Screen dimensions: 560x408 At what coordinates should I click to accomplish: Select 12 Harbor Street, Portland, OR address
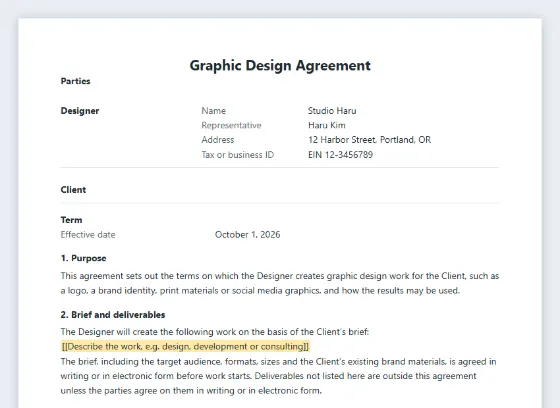point(370,140)
